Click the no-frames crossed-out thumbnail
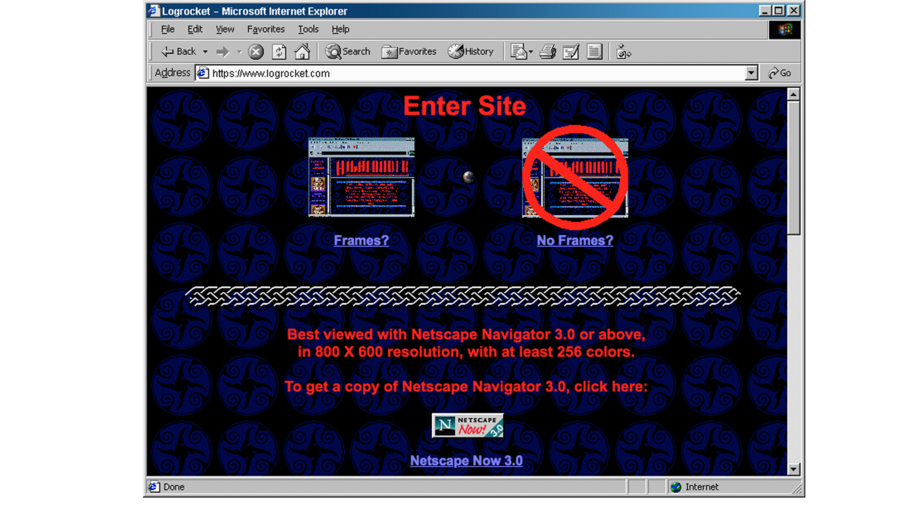Image resolution: width=900 pixels, height=506 pixels. click(x=575, y=177)
